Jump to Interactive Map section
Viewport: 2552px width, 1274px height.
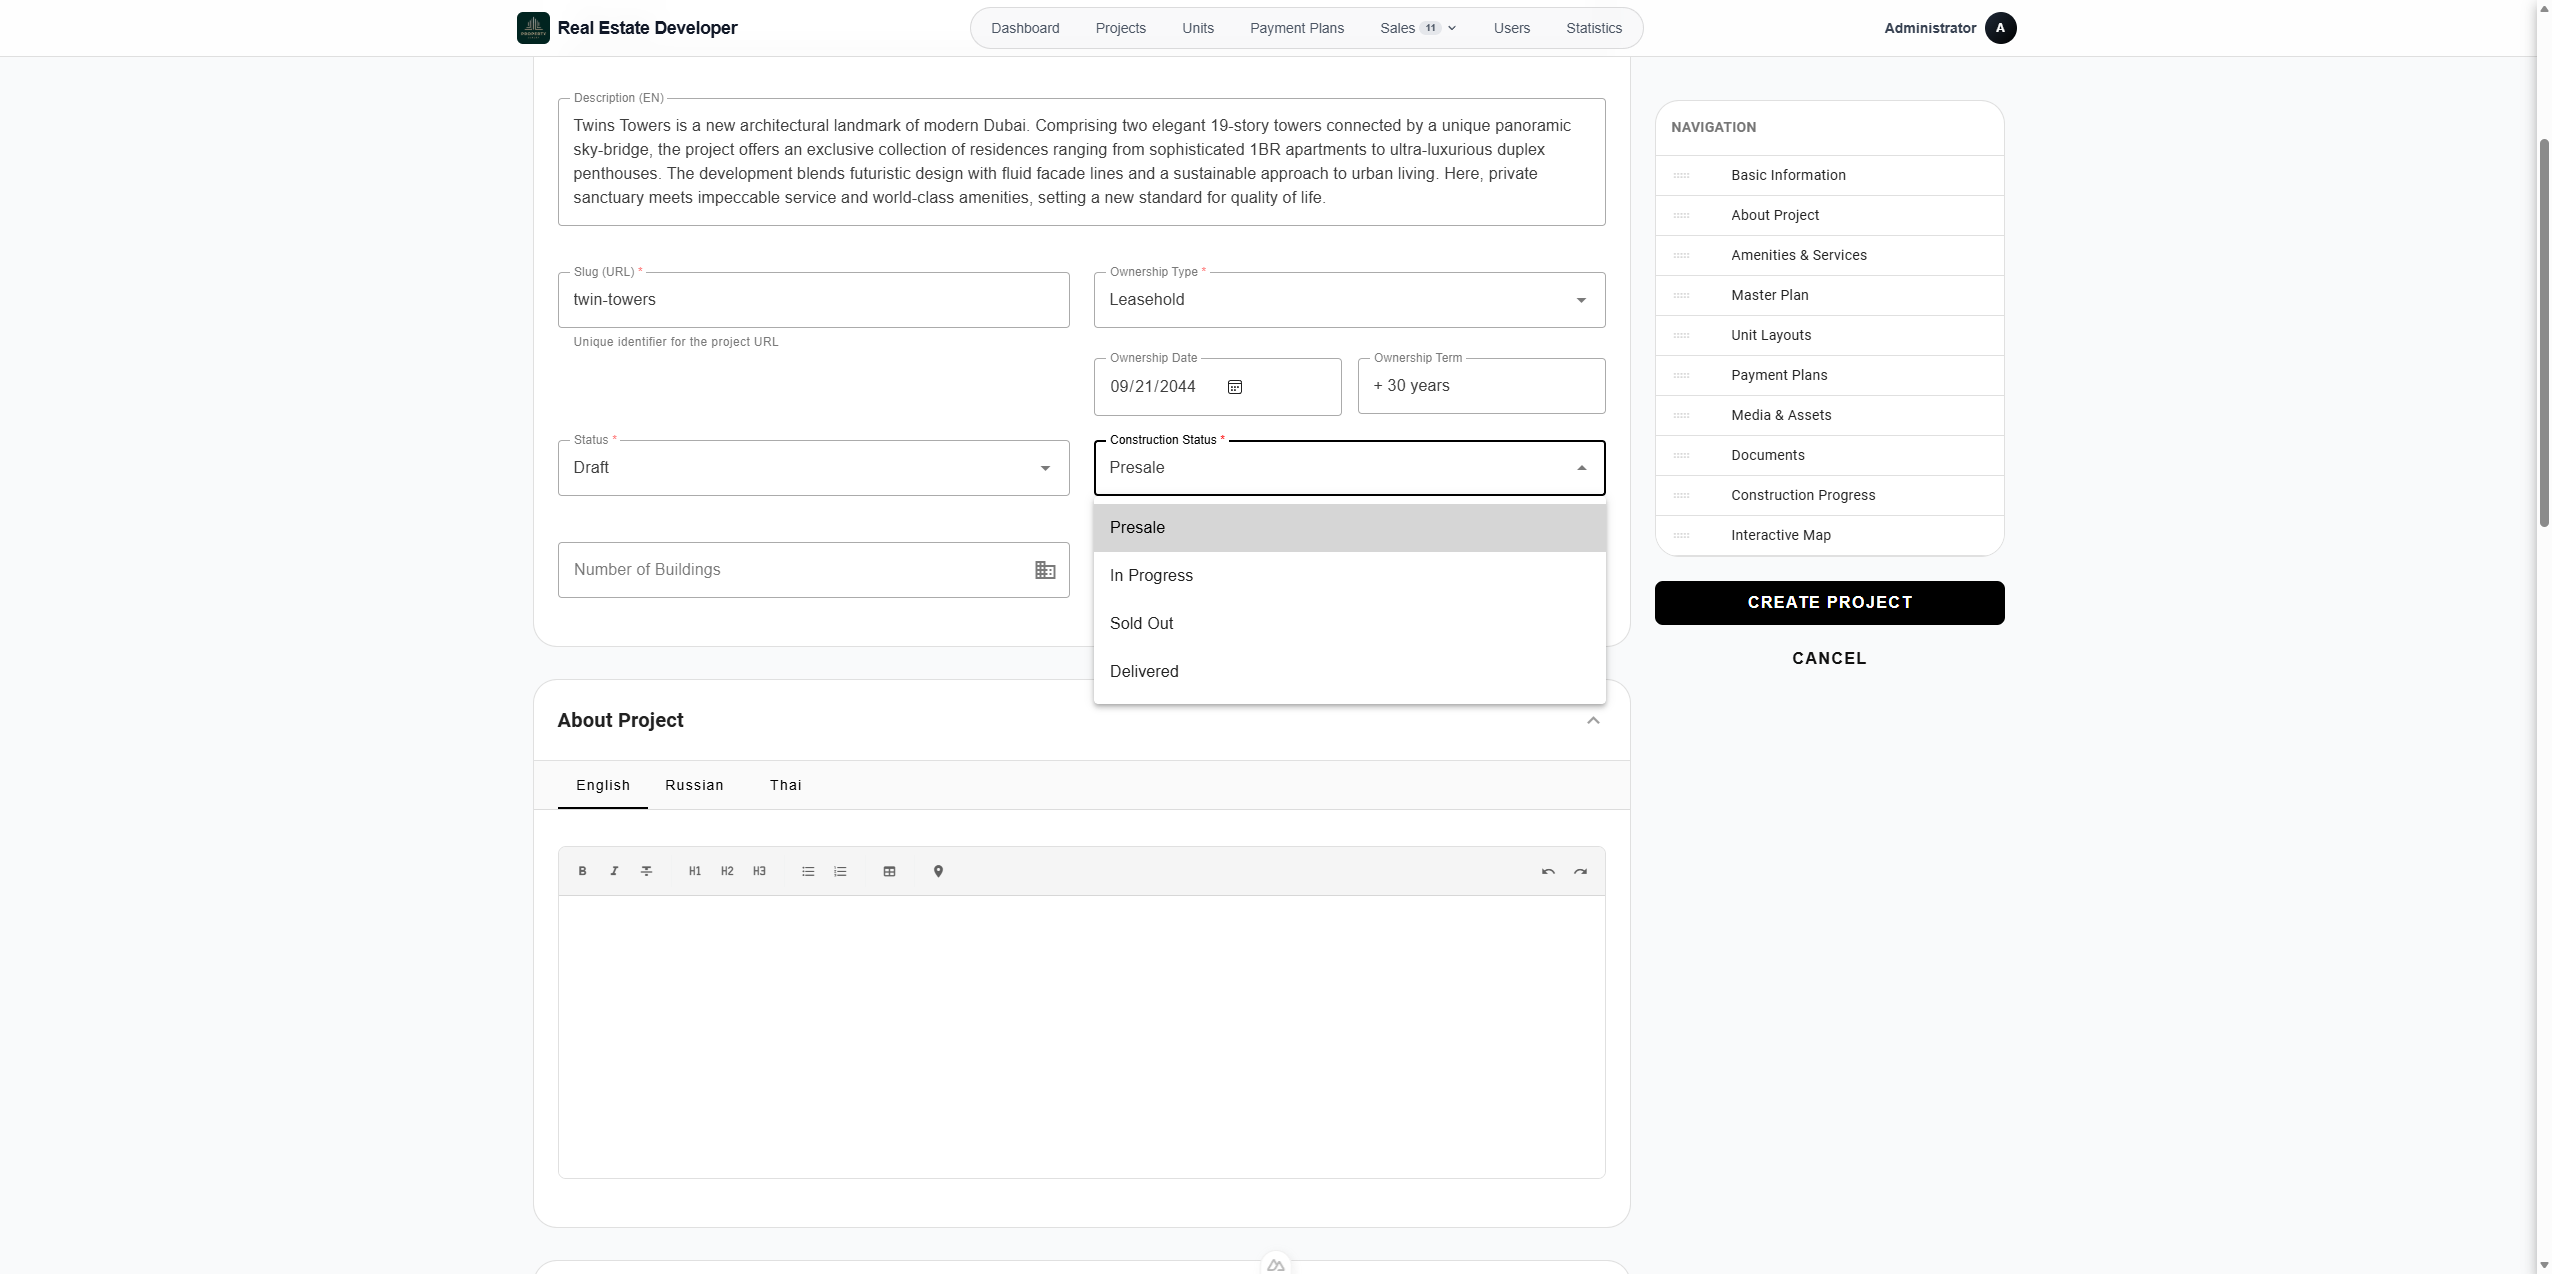click(x=1780, y=535)
